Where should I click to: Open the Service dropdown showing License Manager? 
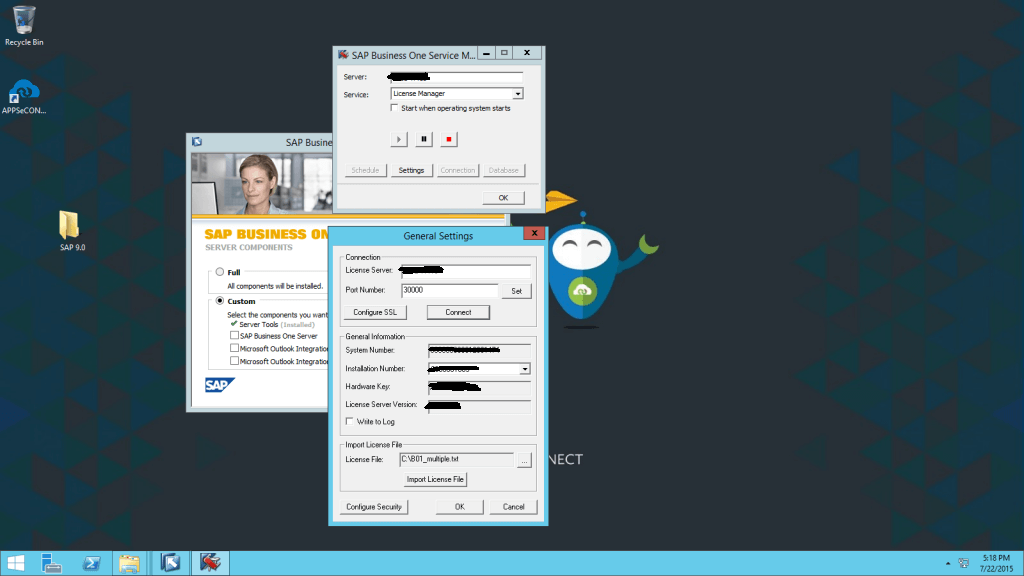pos(517,93)
